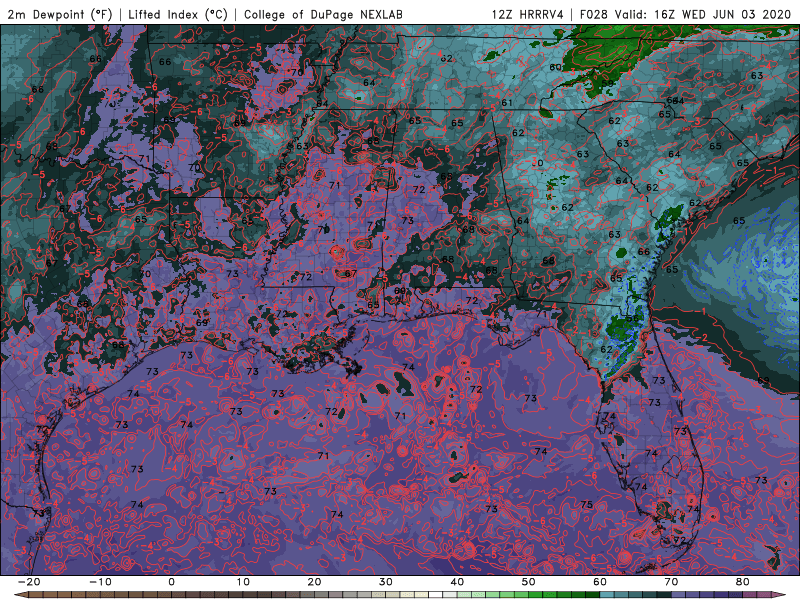Click the 75 dewpoint value west of Florida
The width and height of the screenshot is (800, 600).
point(587,505)
